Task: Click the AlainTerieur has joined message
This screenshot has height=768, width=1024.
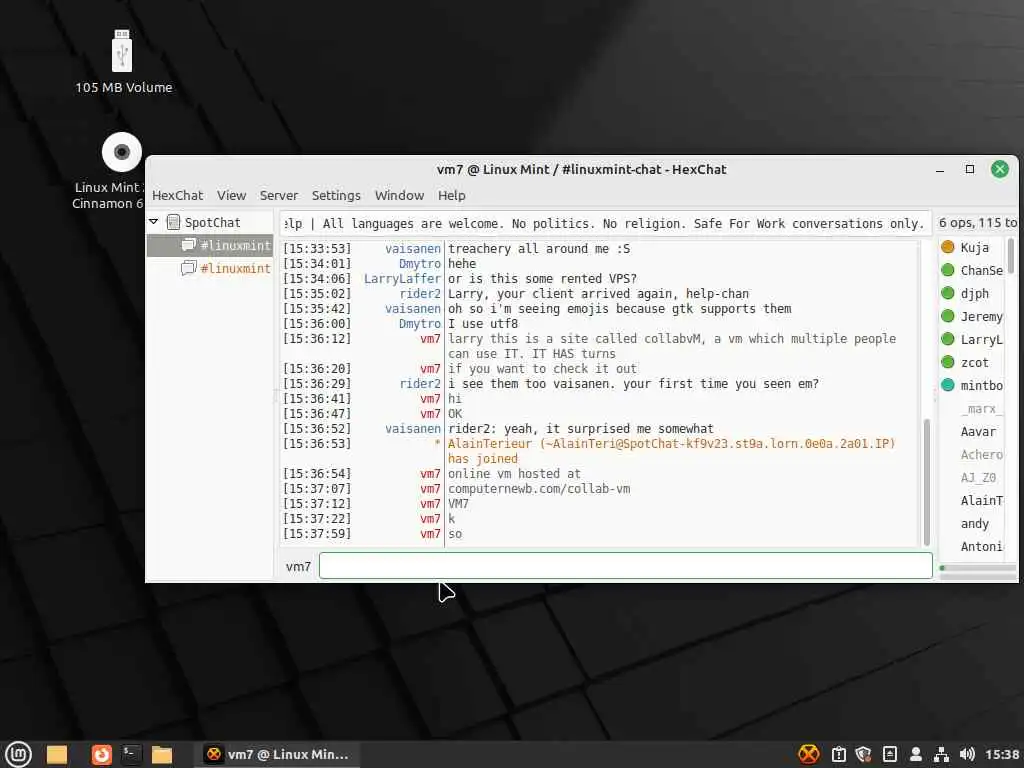Action: (671, 451)
